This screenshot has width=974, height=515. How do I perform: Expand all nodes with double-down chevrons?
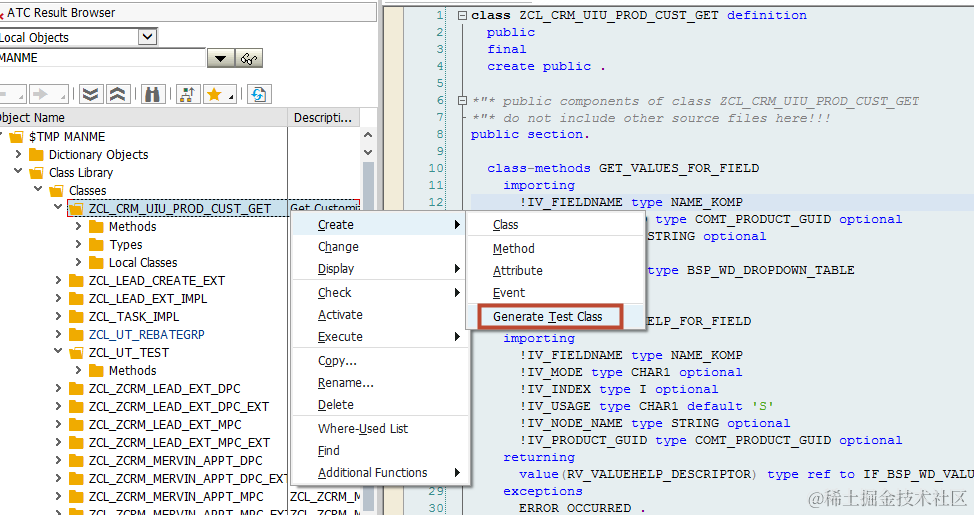tap(91, 94)
